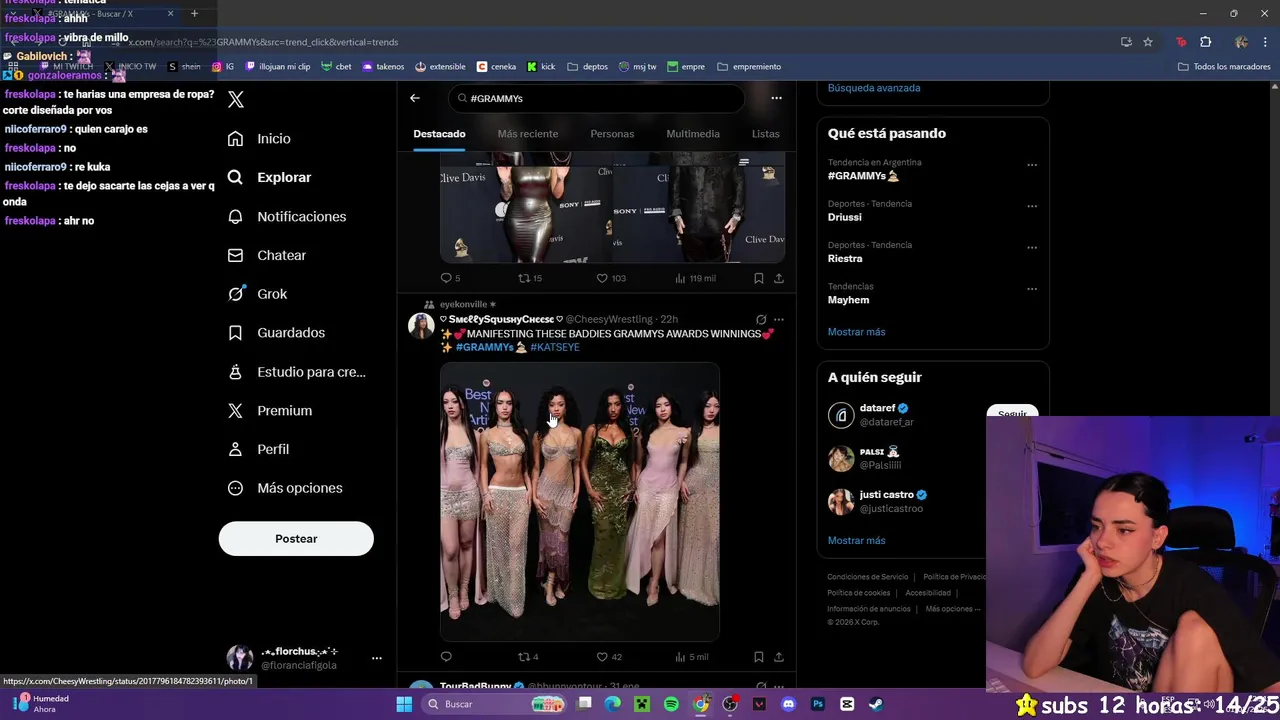The height and width of the screenshot is (720, 1280).
Task: Open the deptos bookmarks folder
Action: point(588,67)
